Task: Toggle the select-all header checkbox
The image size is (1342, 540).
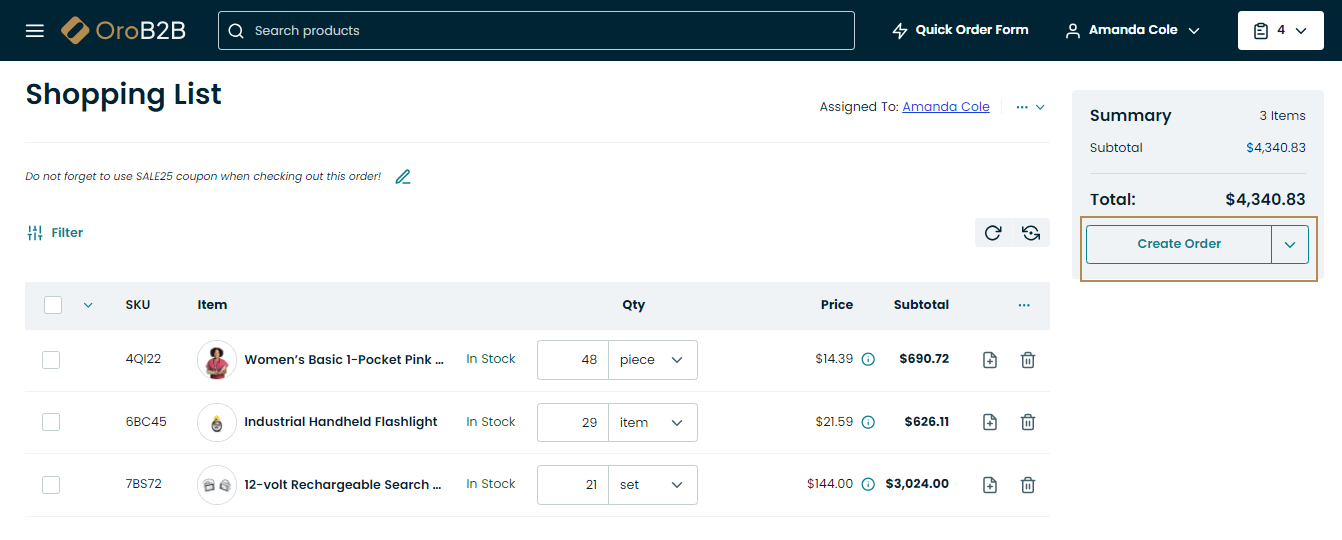Action: pyautogui.click(x=54, y=305)
